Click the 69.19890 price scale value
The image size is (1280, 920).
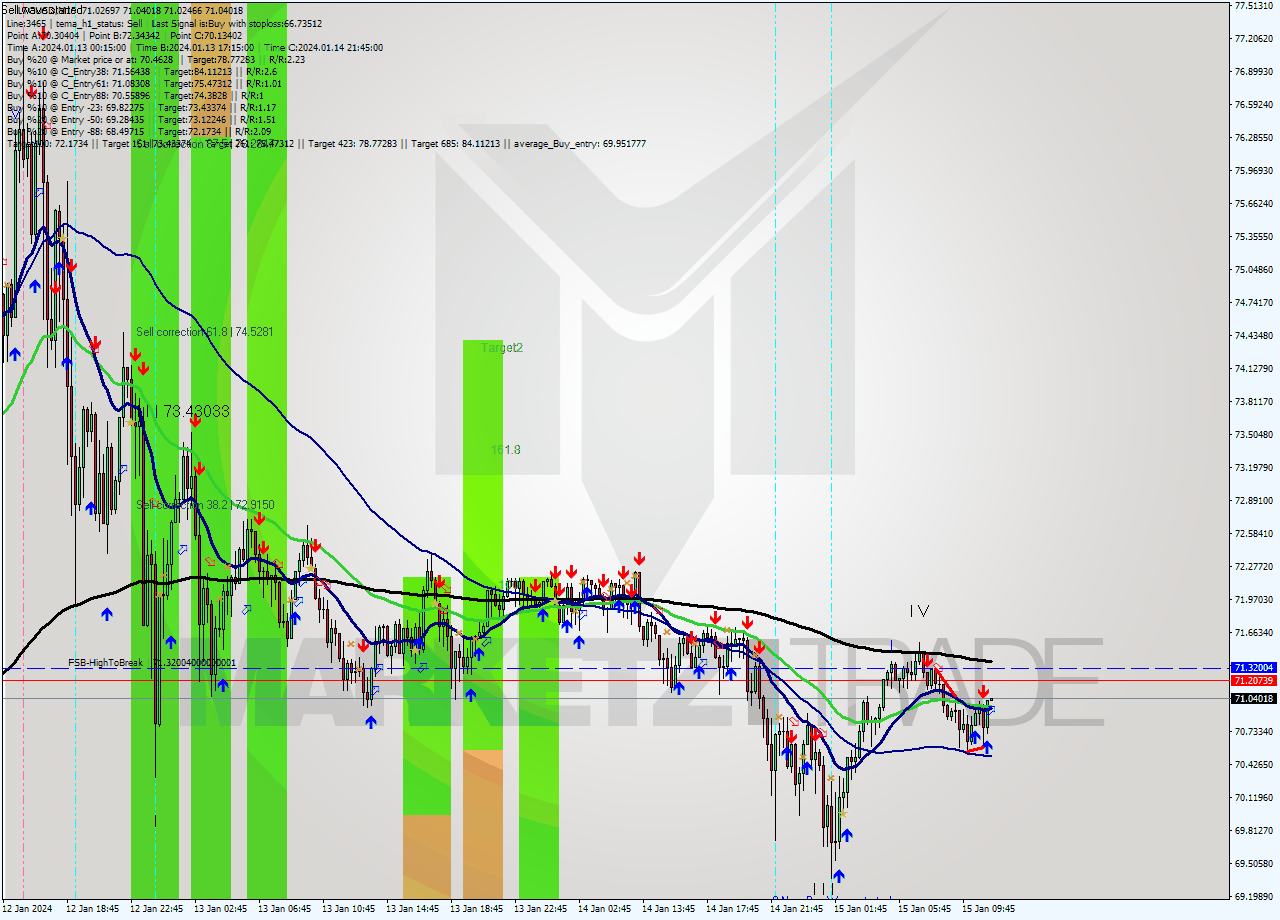[1253, 896]
